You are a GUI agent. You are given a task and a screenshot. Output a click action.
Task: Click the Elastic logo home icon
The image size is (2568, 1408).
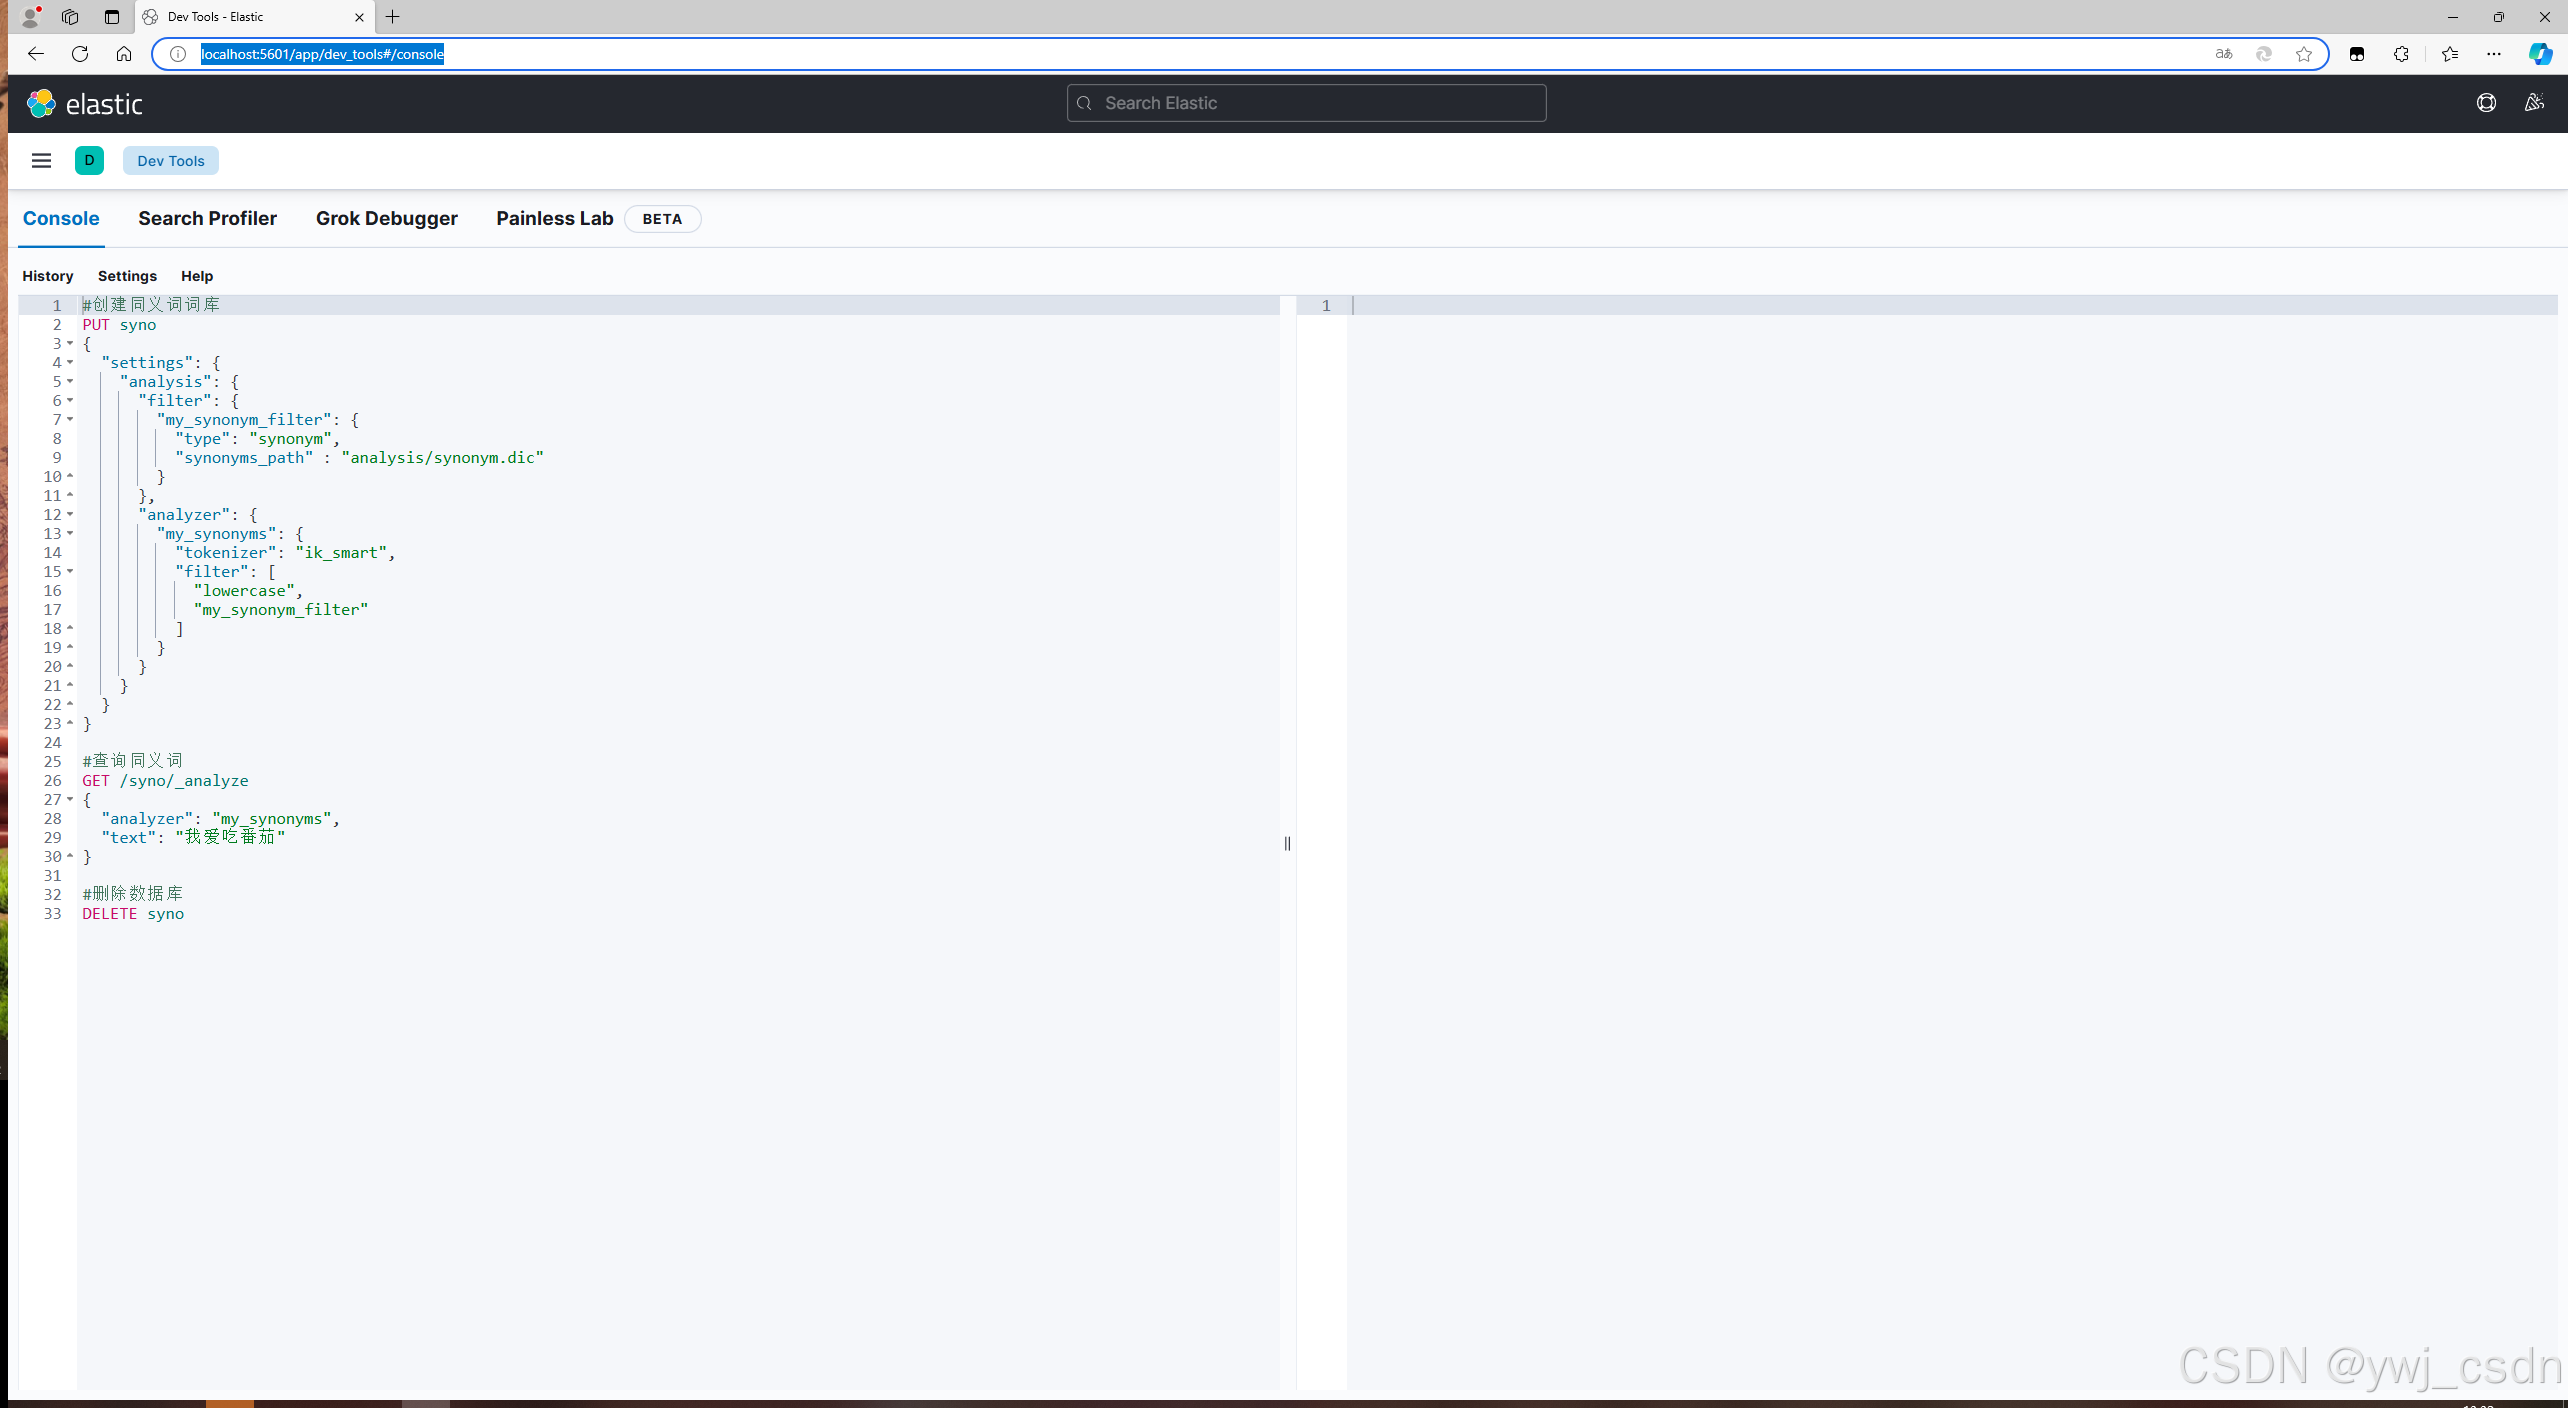41,103
